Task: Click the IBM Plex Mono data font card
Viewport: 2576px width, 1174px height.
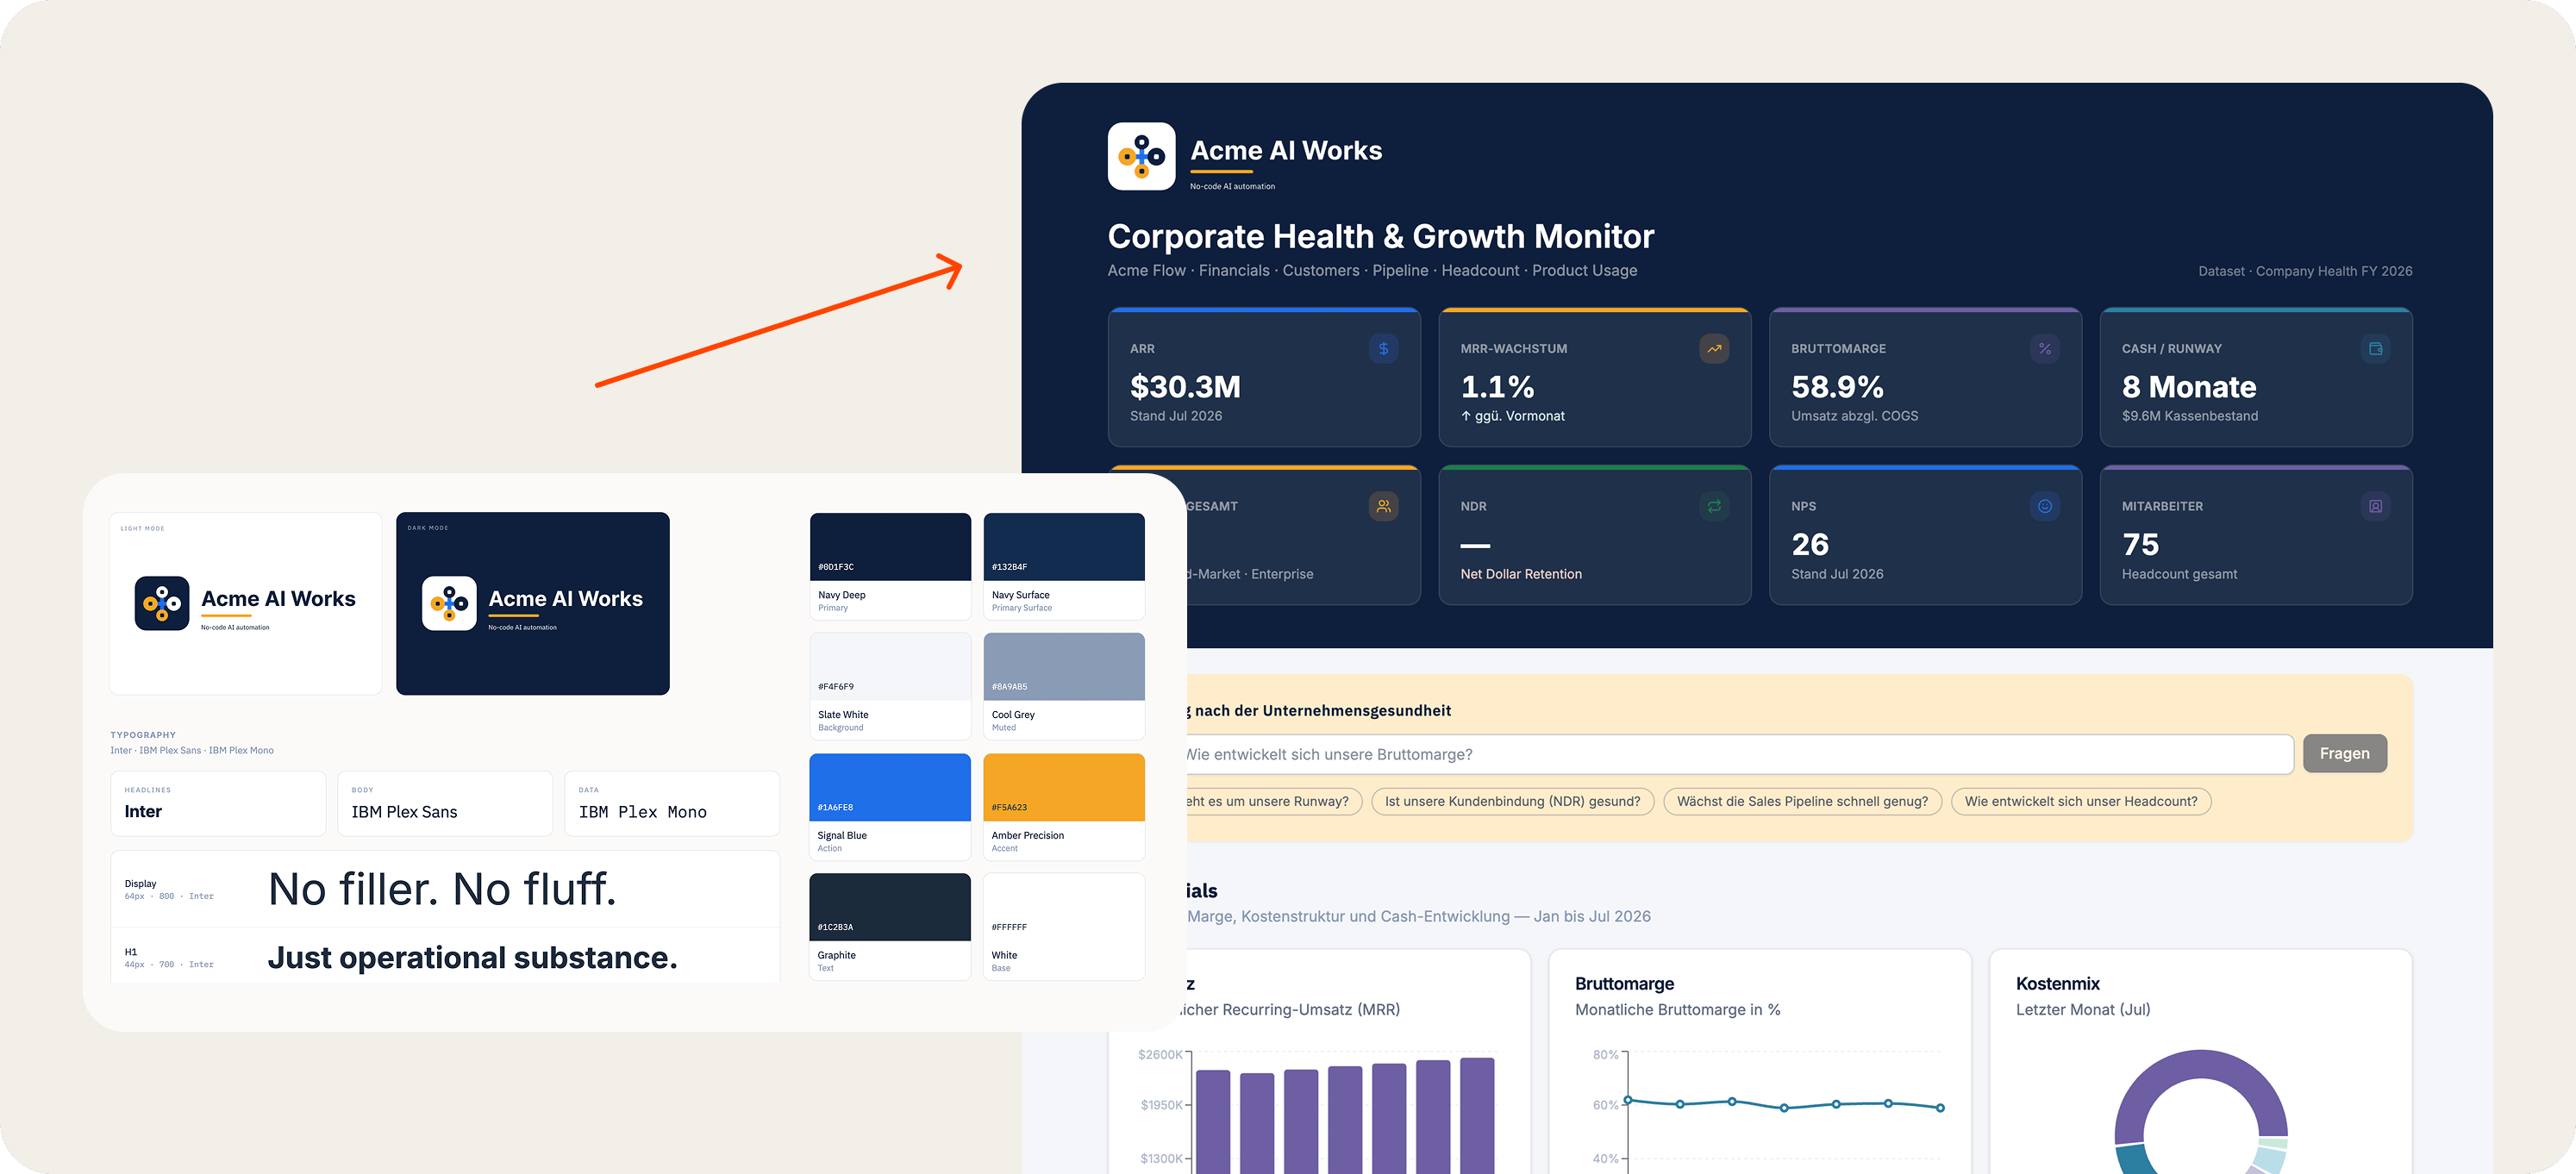Action: (x=672, y=803)
